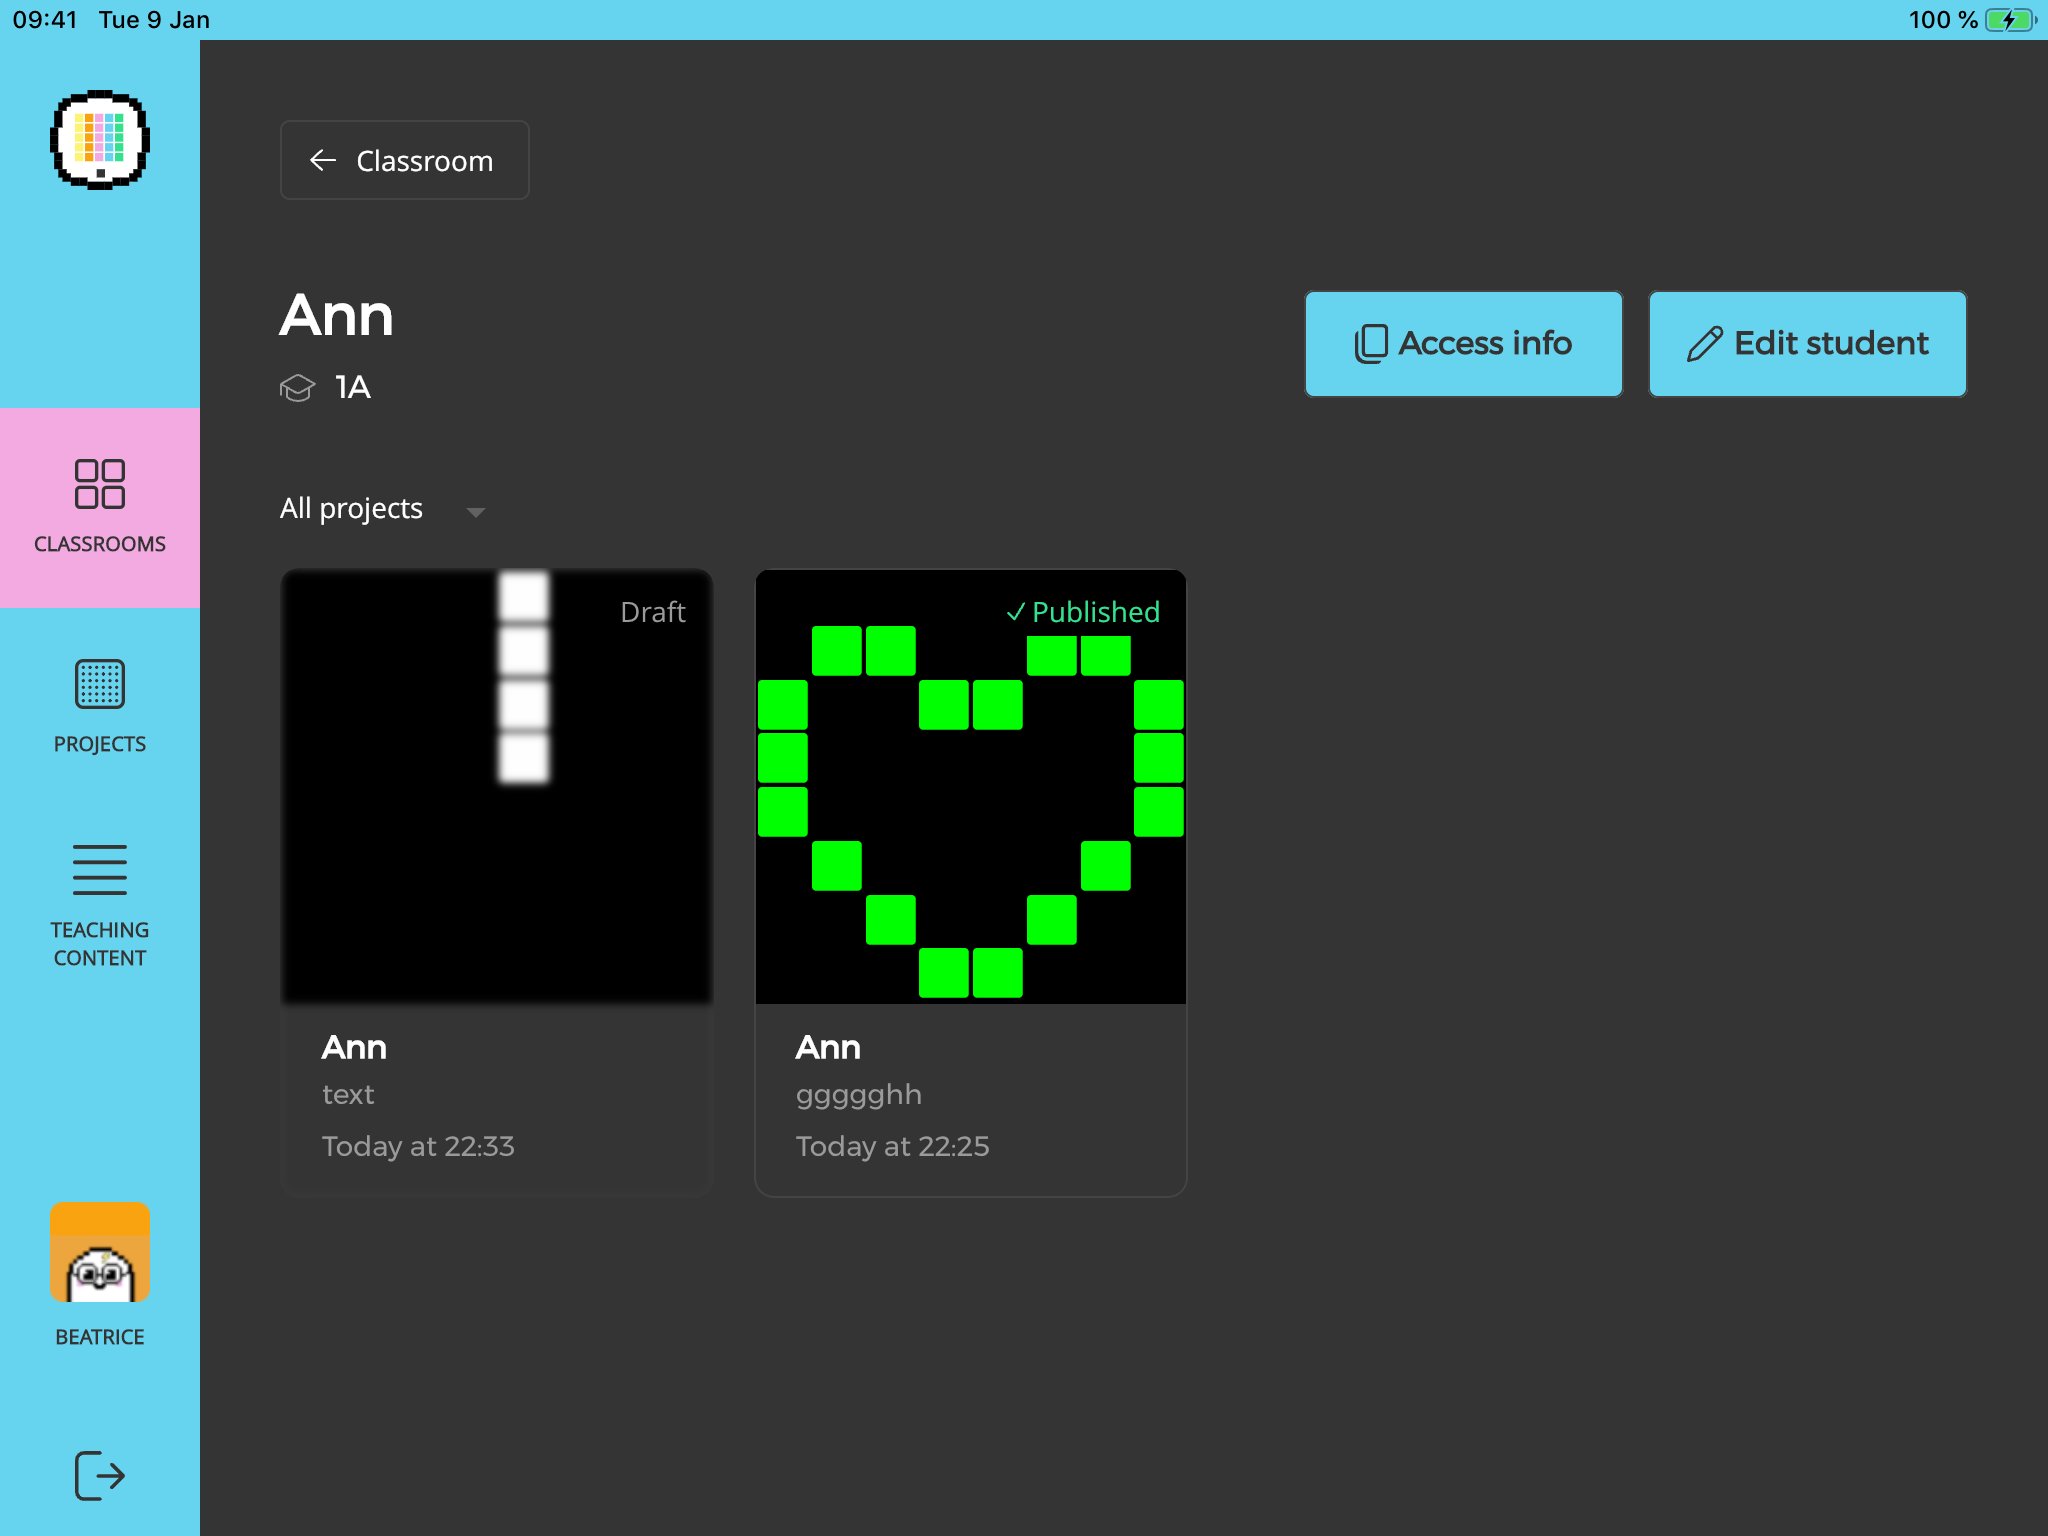Click the pencil icon on Edit student
Screen dimensions: 2048x1536
(1705, 344)
